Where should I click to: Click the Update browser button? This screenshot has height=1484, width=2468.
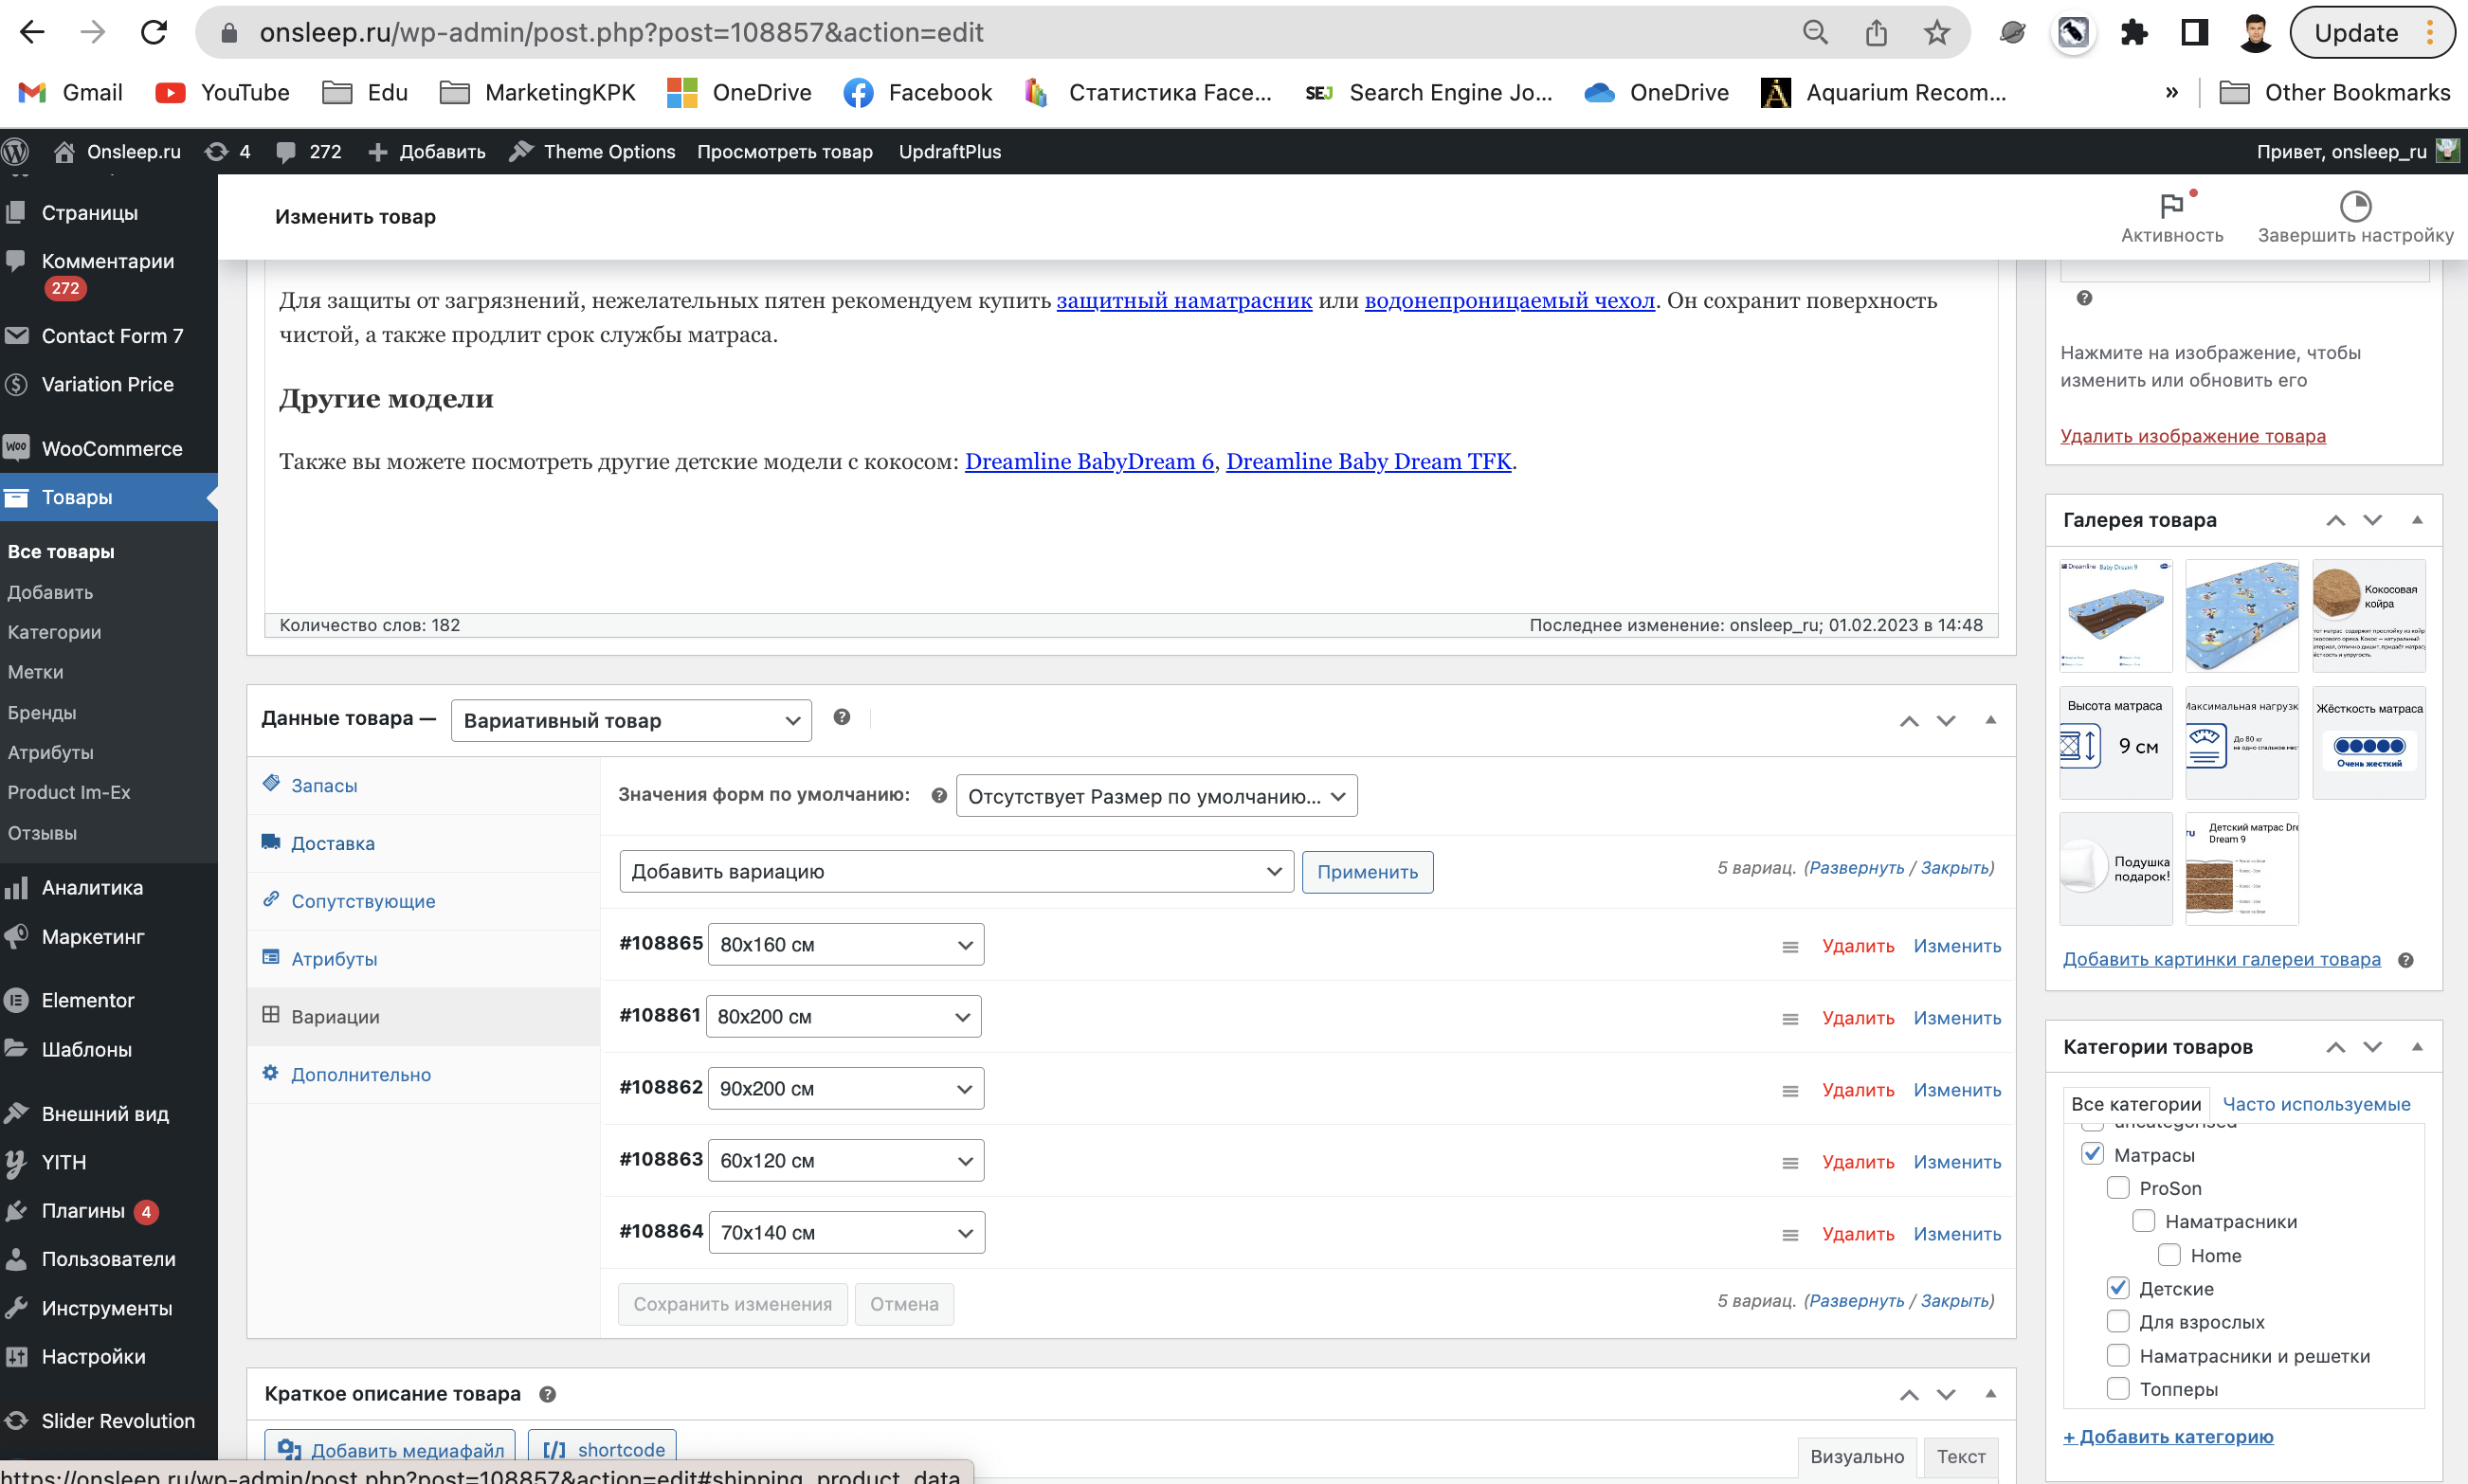pyautogui.click(x=2372, y=33)
